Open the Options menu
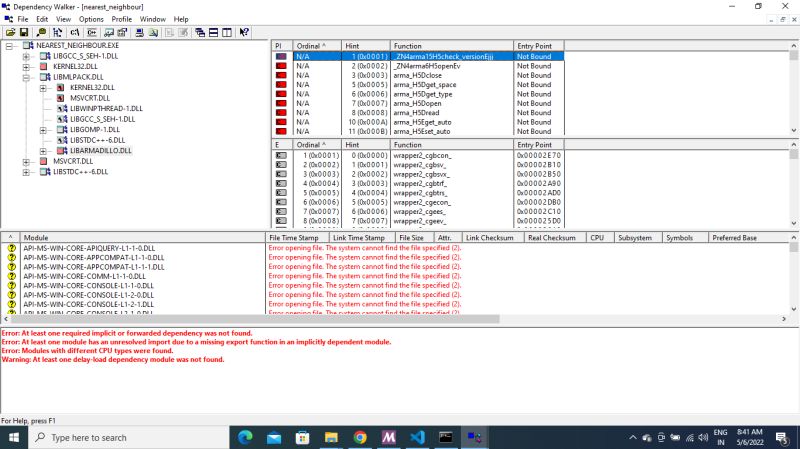800x449 pixels. click(x=91, y=19)
